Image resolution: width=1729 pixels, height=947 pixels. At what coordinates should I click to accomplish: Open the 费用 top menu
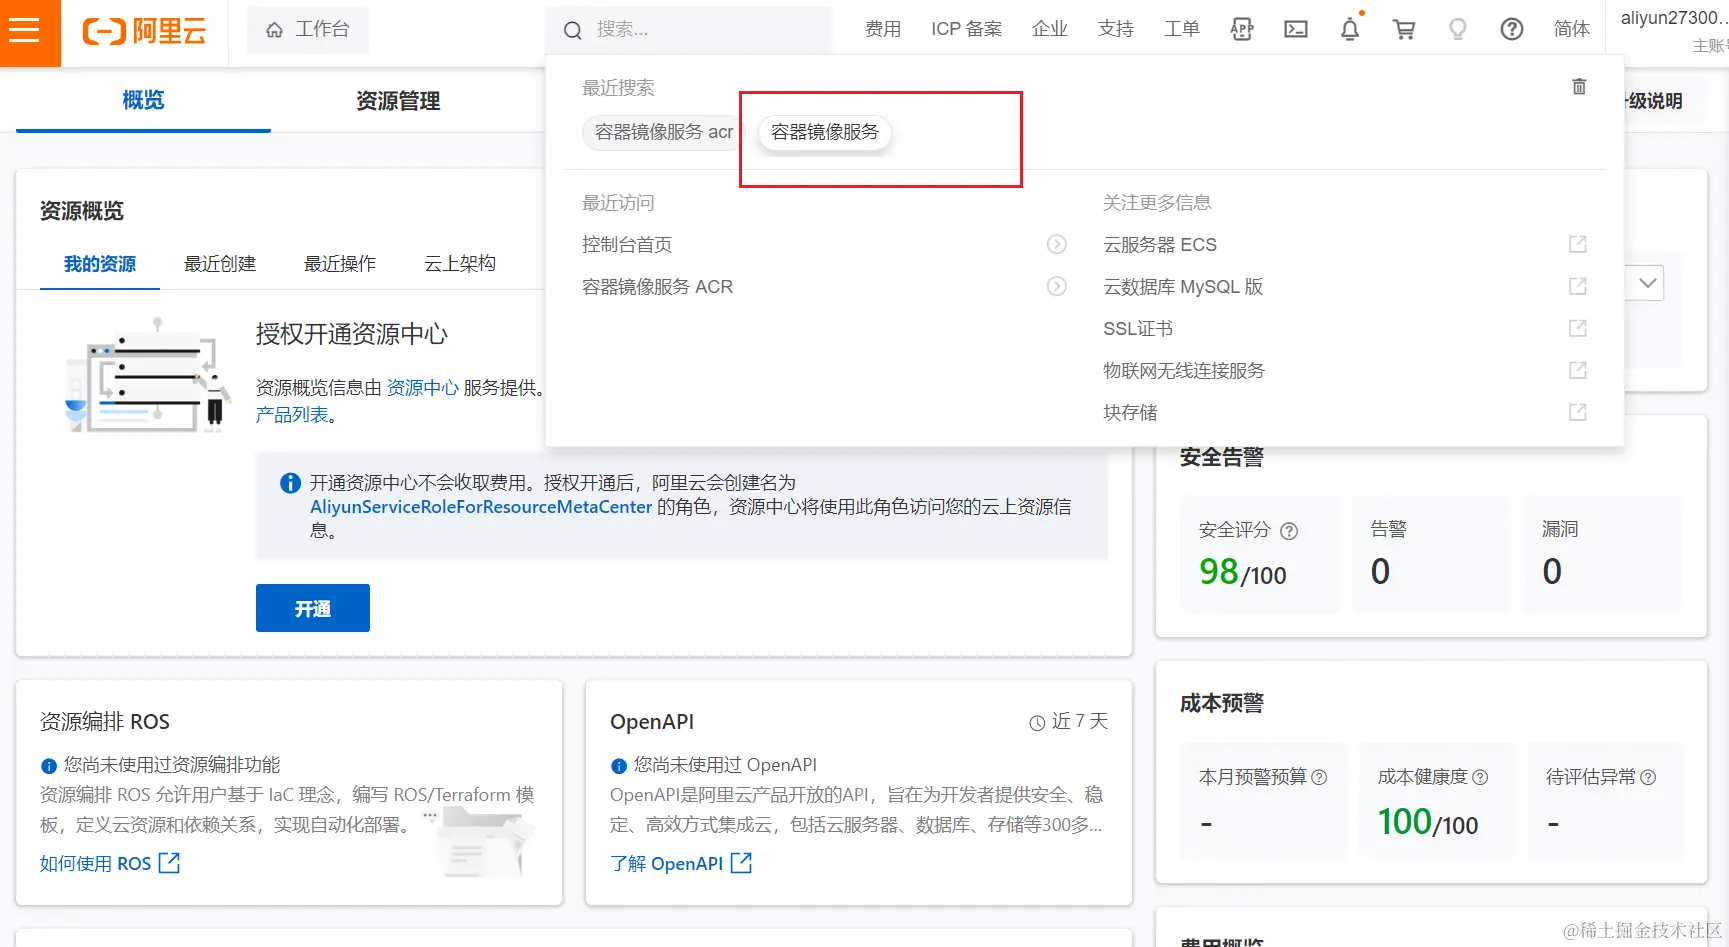point(883,30)
